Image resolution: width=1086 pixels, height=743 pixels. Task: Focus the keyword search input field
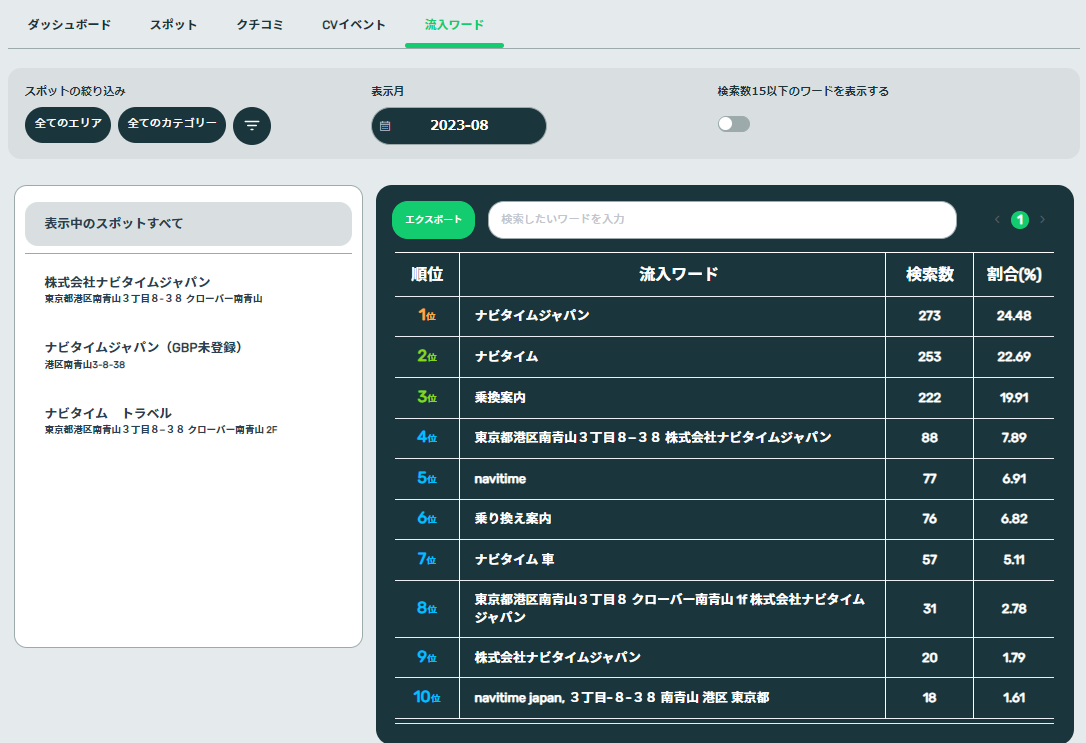pos(722,220)
